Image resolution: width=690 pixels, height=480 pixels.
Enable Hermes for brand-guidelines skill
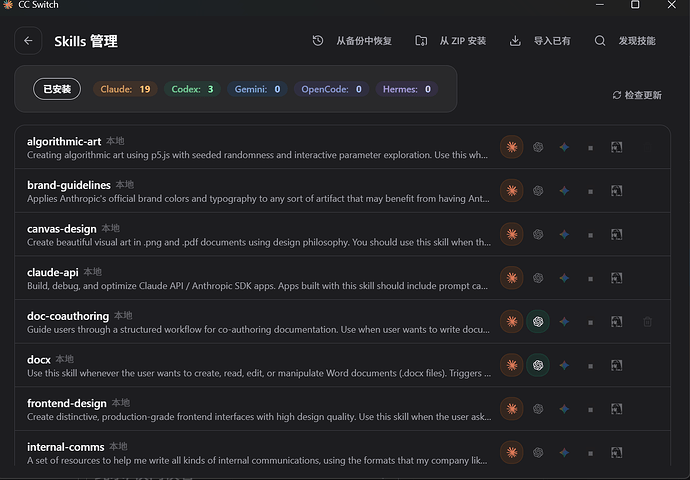617,191
